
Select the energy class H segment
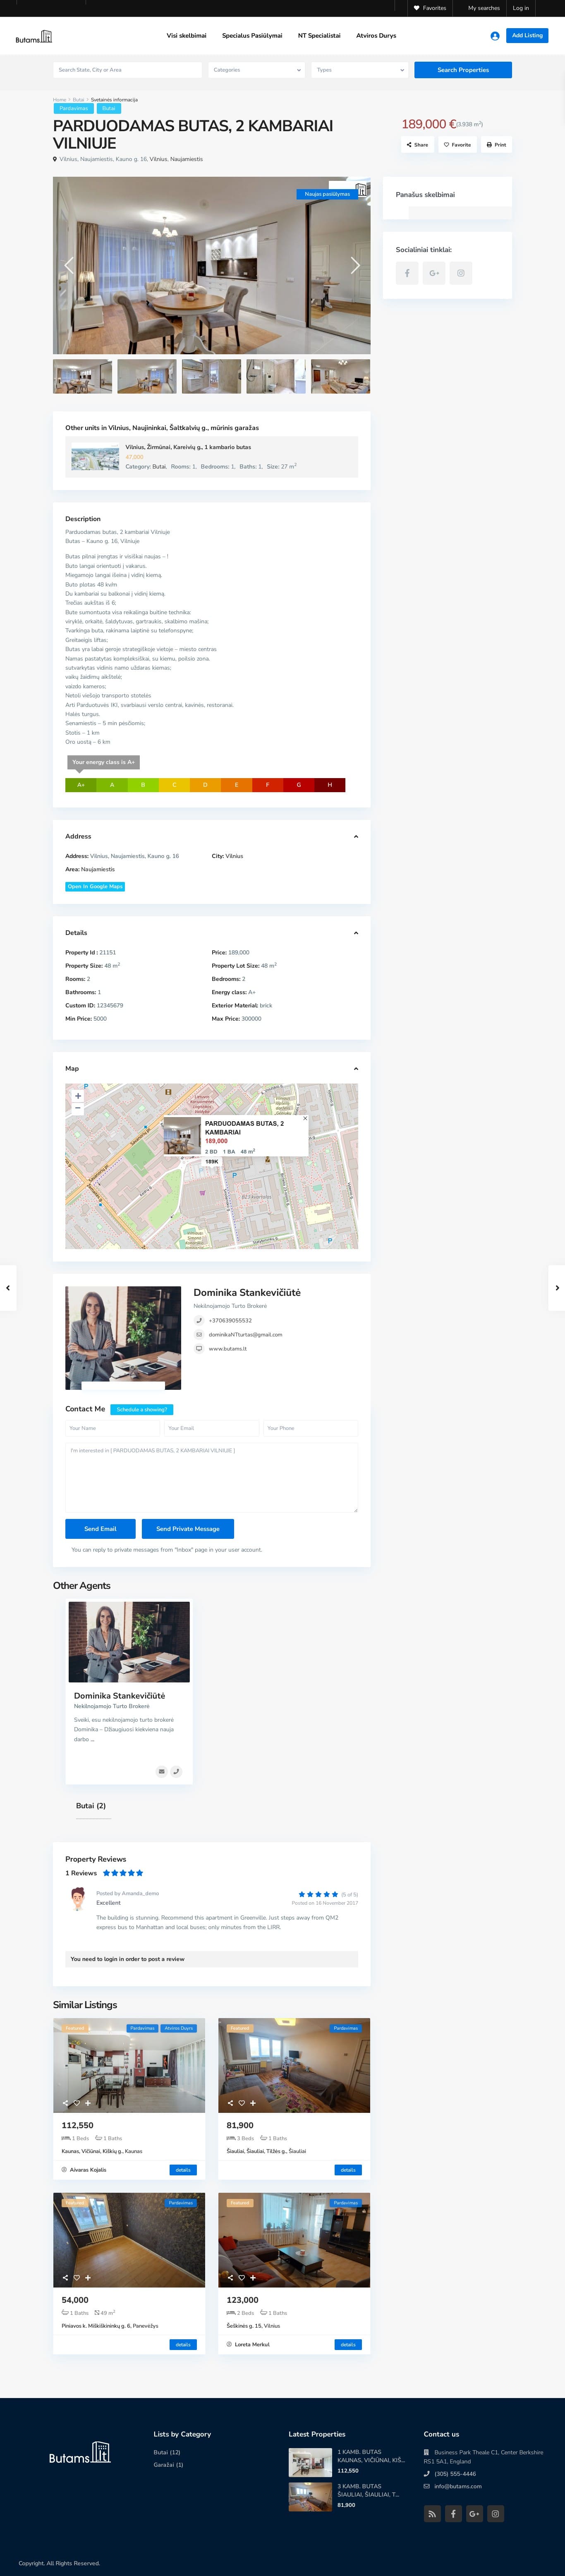(x=330, y=785)
